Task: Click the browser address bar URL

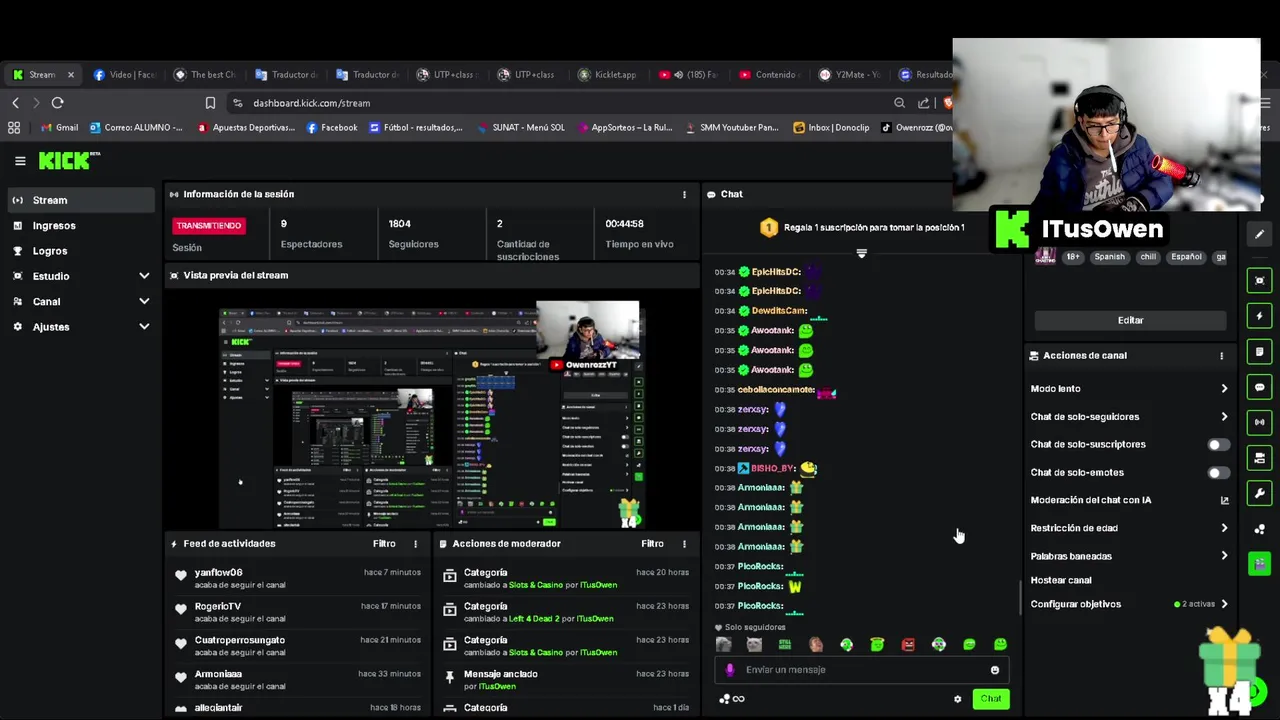Action: point(311,103)
